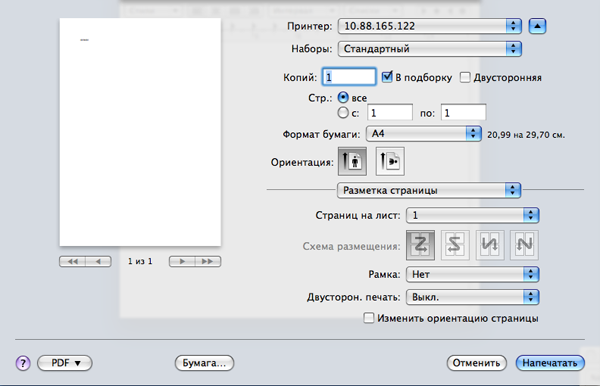Jump to first preview page
This screenshot has width=600, height=386.
72,262
